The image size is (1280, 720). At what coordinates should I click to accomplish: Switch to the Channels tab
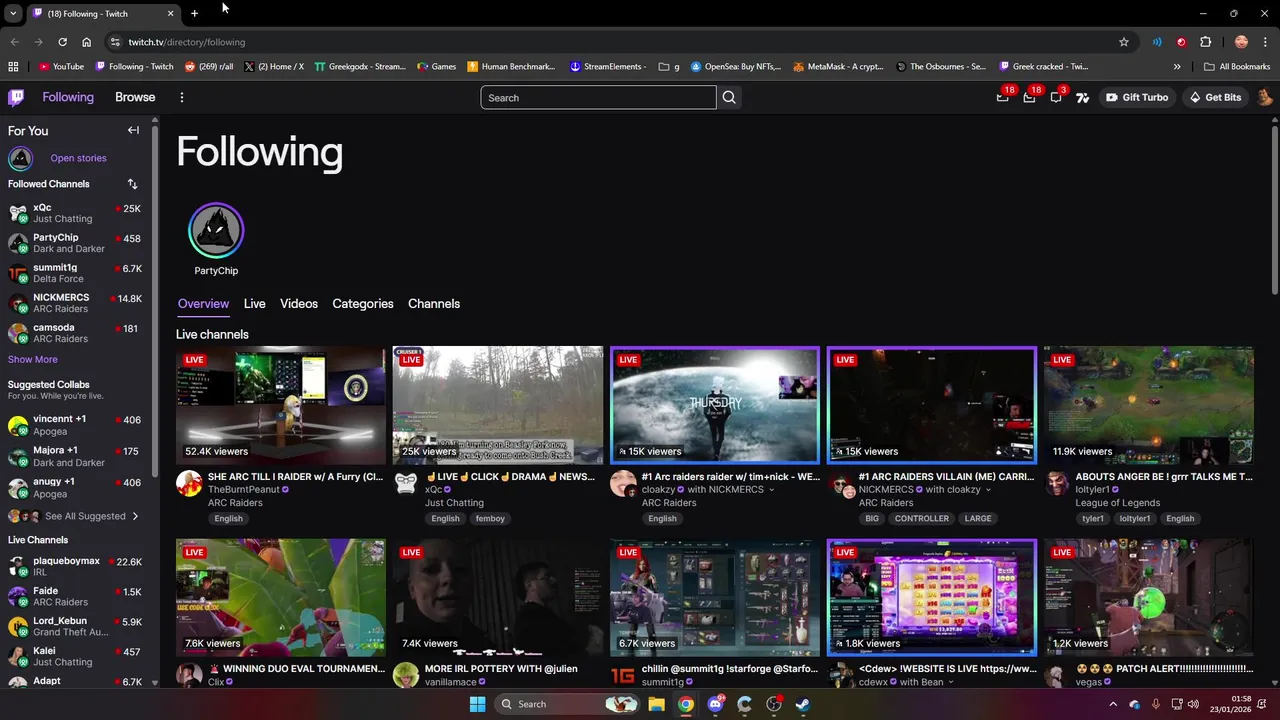[x=434, y=304]
